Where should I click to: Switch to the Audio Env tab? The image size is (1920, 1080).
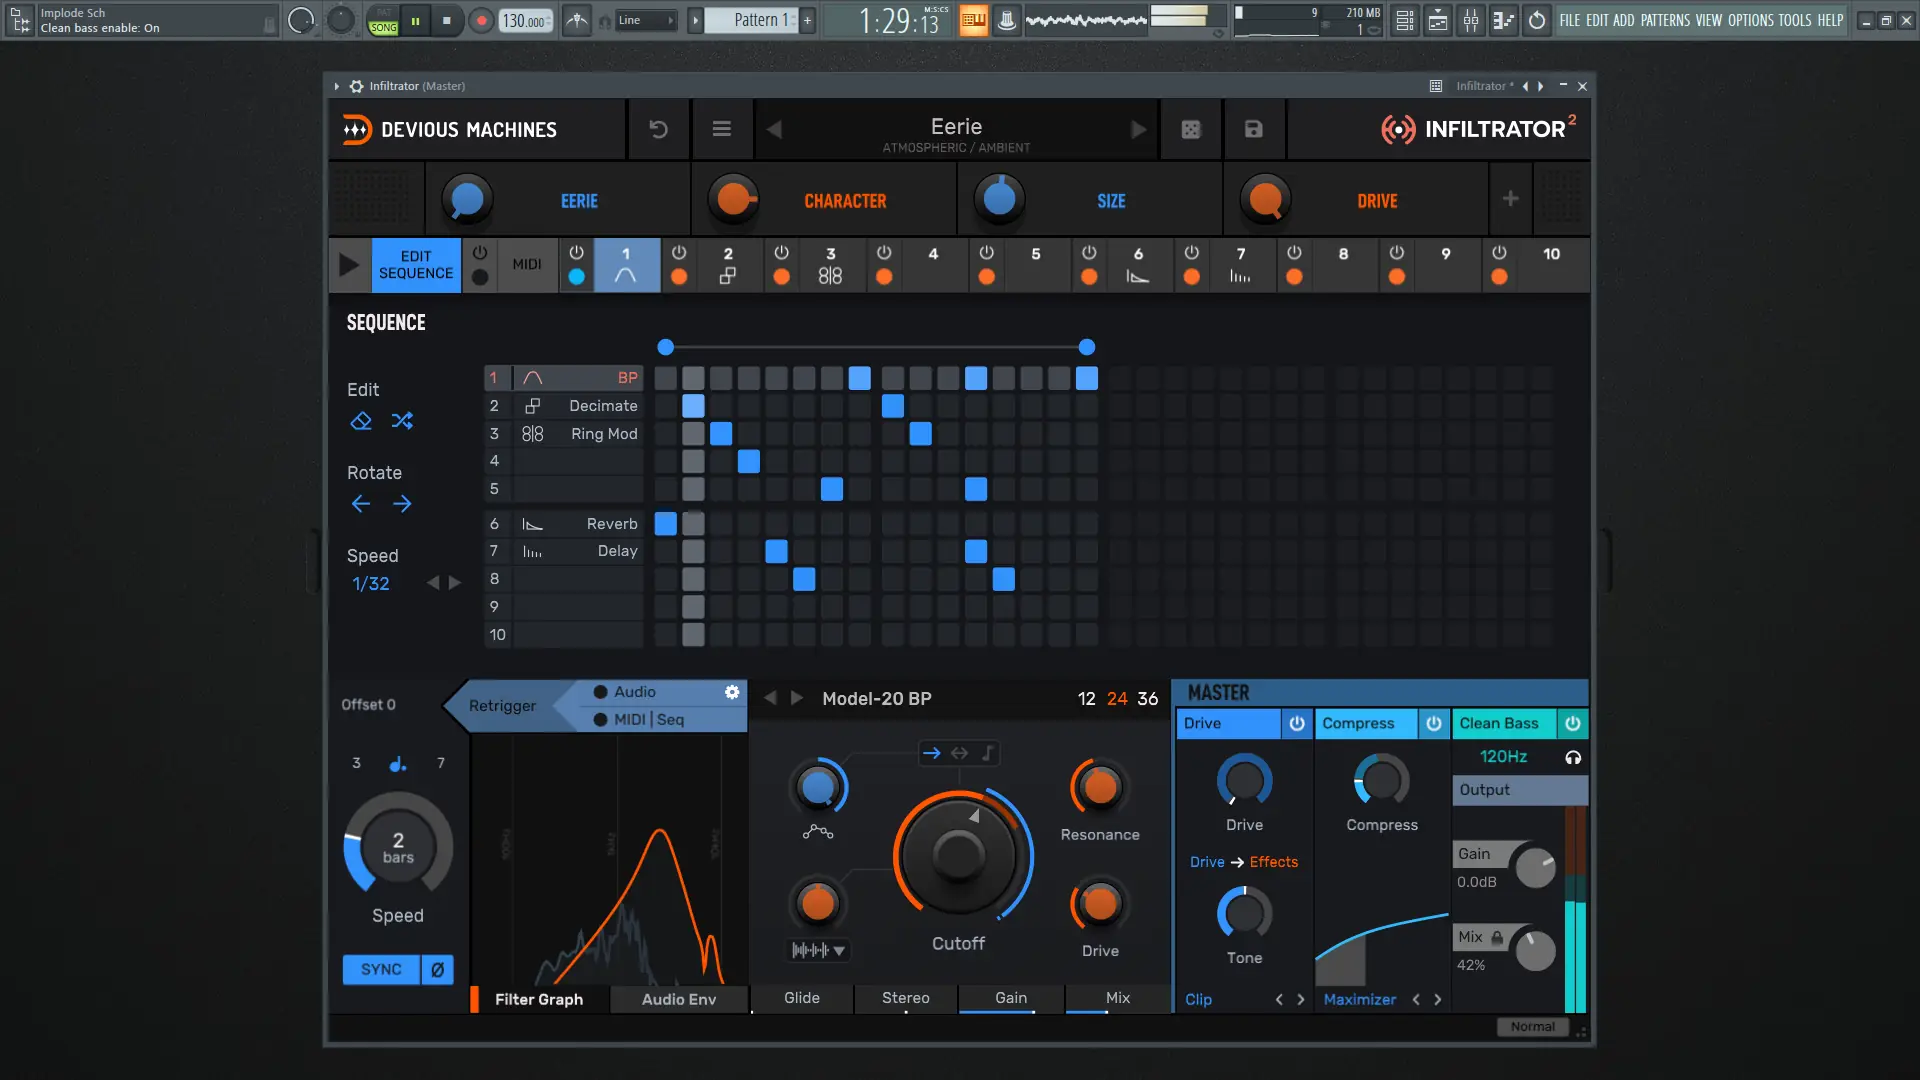678,999
